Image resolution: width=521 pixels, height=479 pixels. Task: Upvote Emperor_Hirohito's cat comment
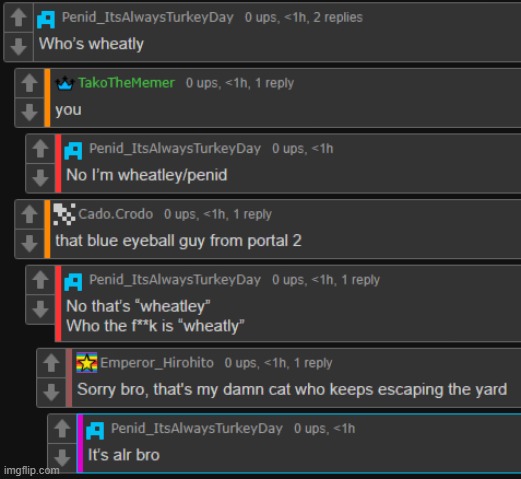(51, 363)
